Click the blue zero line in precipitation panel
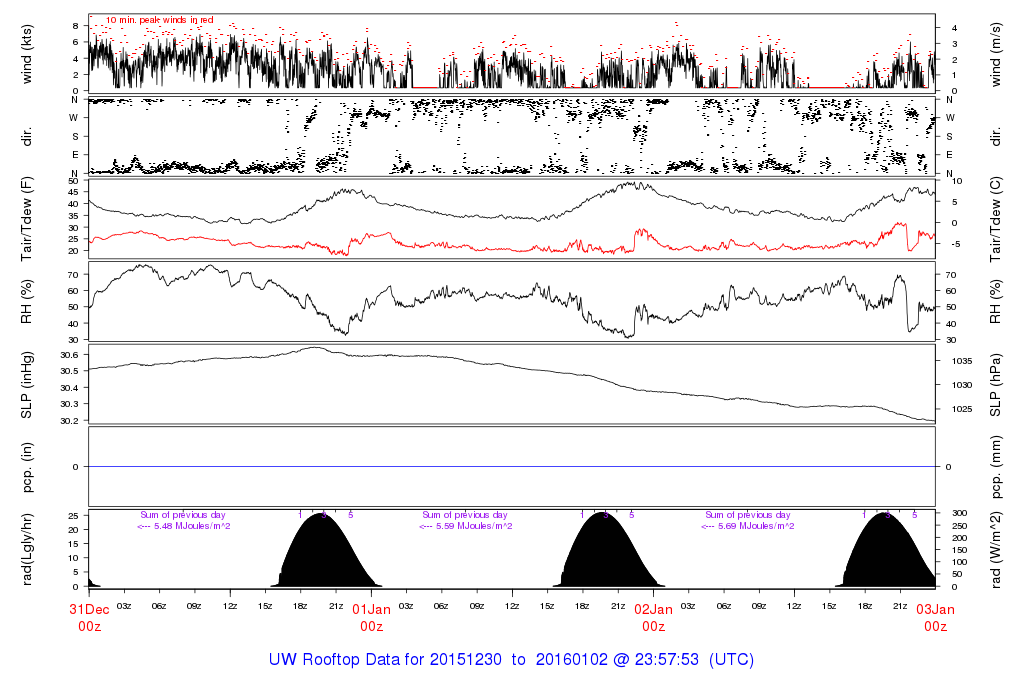1024x700 pixels. tap(512, 466)
